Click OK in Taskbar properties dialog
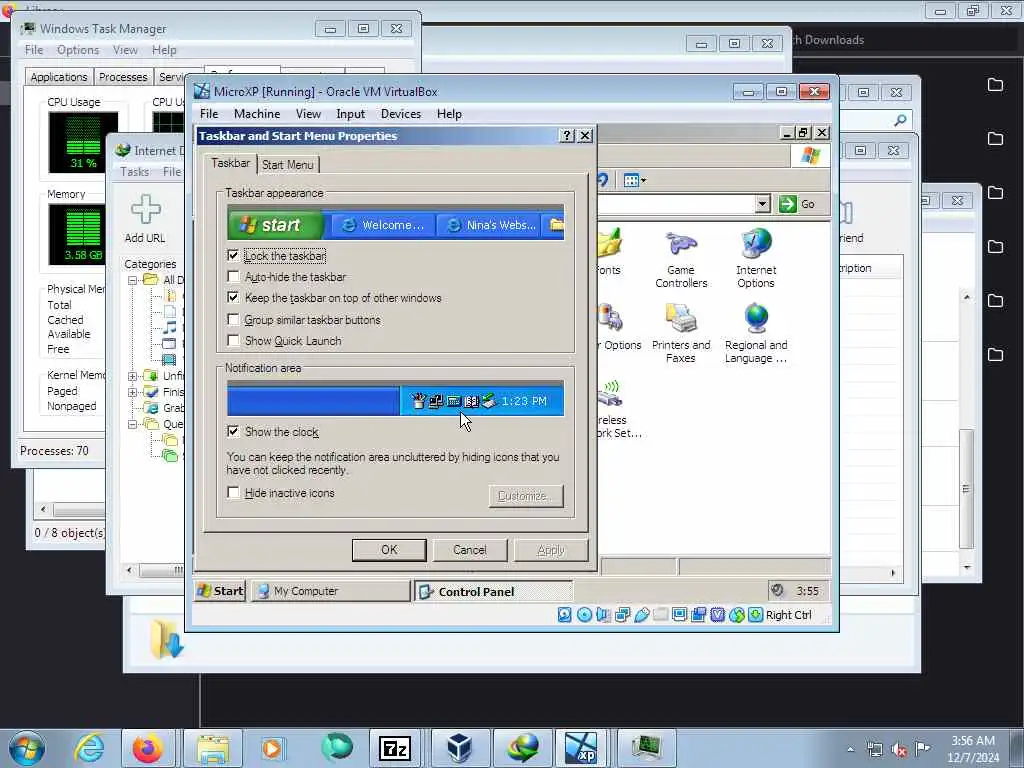Viewport: 1024px width, 768px height. (x=389, y=550)
